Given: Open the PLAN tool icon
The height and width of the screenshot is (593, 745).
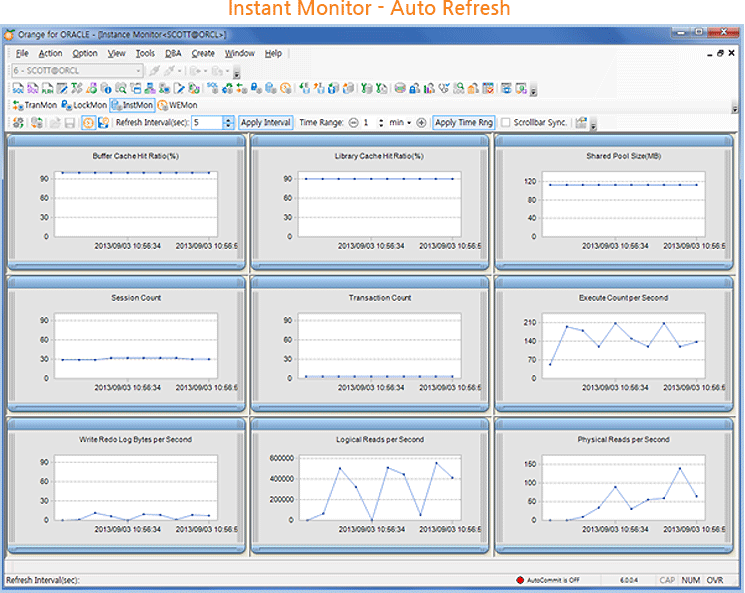Looking at the screenshot, I should click(x=48, y=88).
